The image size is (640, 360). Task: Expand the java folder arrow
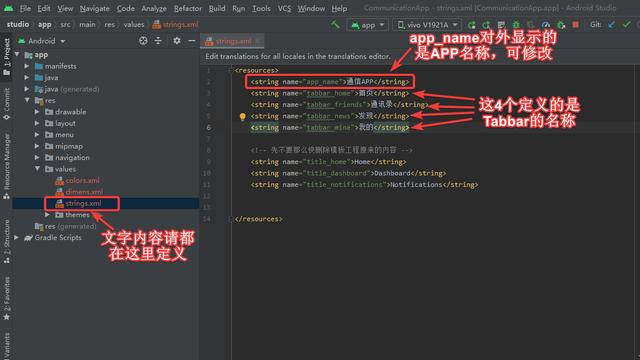point(27,77)
